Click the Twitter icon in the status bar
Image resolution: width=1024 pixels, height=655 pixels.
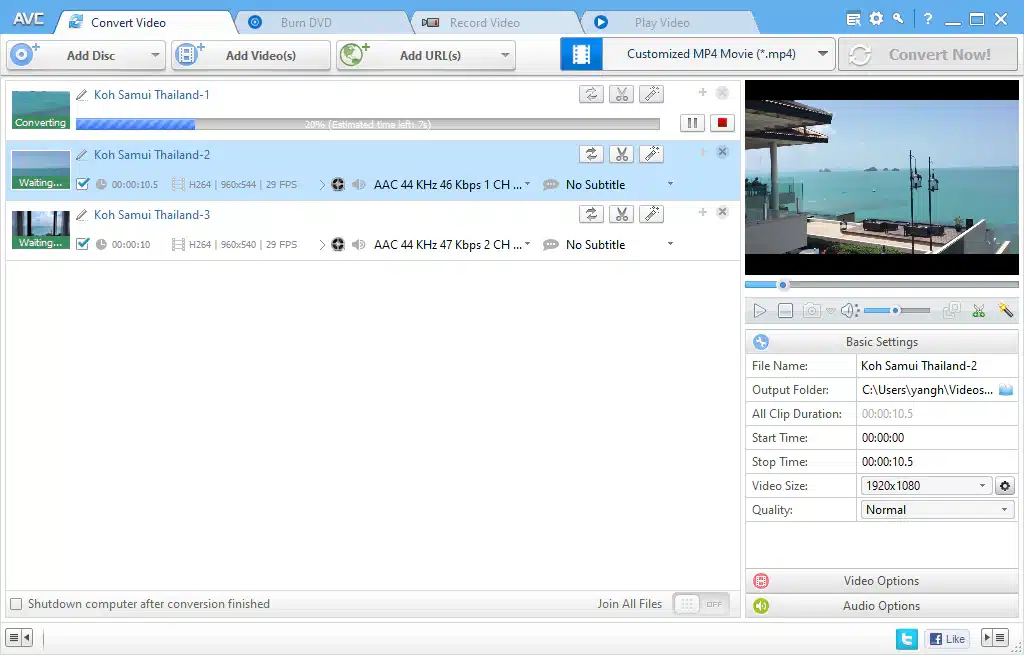[x=906, y=638]
